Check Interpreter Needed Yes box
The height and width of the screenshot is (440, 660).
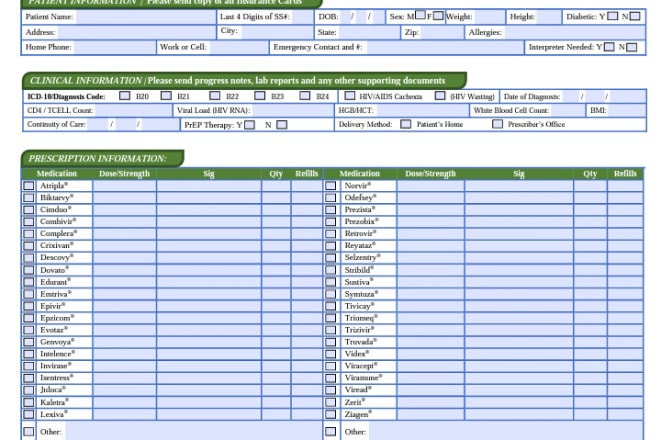coord(609,47)
